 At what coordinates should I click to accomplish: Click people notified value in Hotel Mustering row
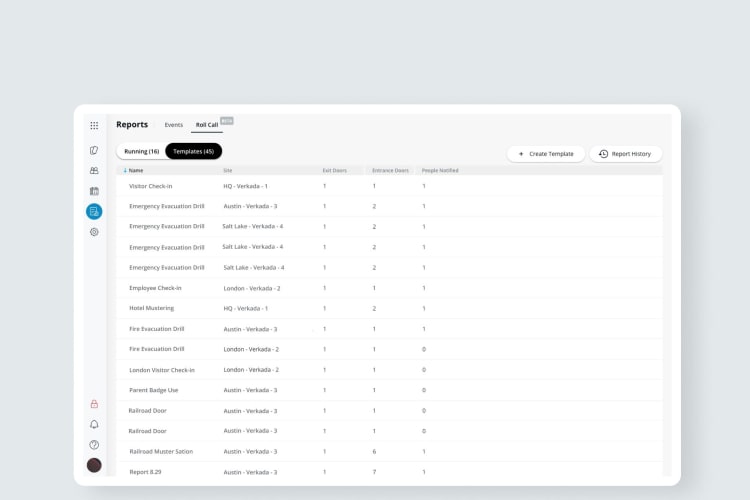424,309
